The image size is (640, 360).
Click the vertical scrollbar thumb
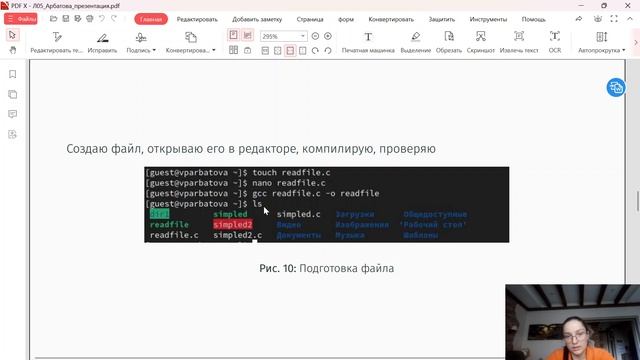[638, 201]
